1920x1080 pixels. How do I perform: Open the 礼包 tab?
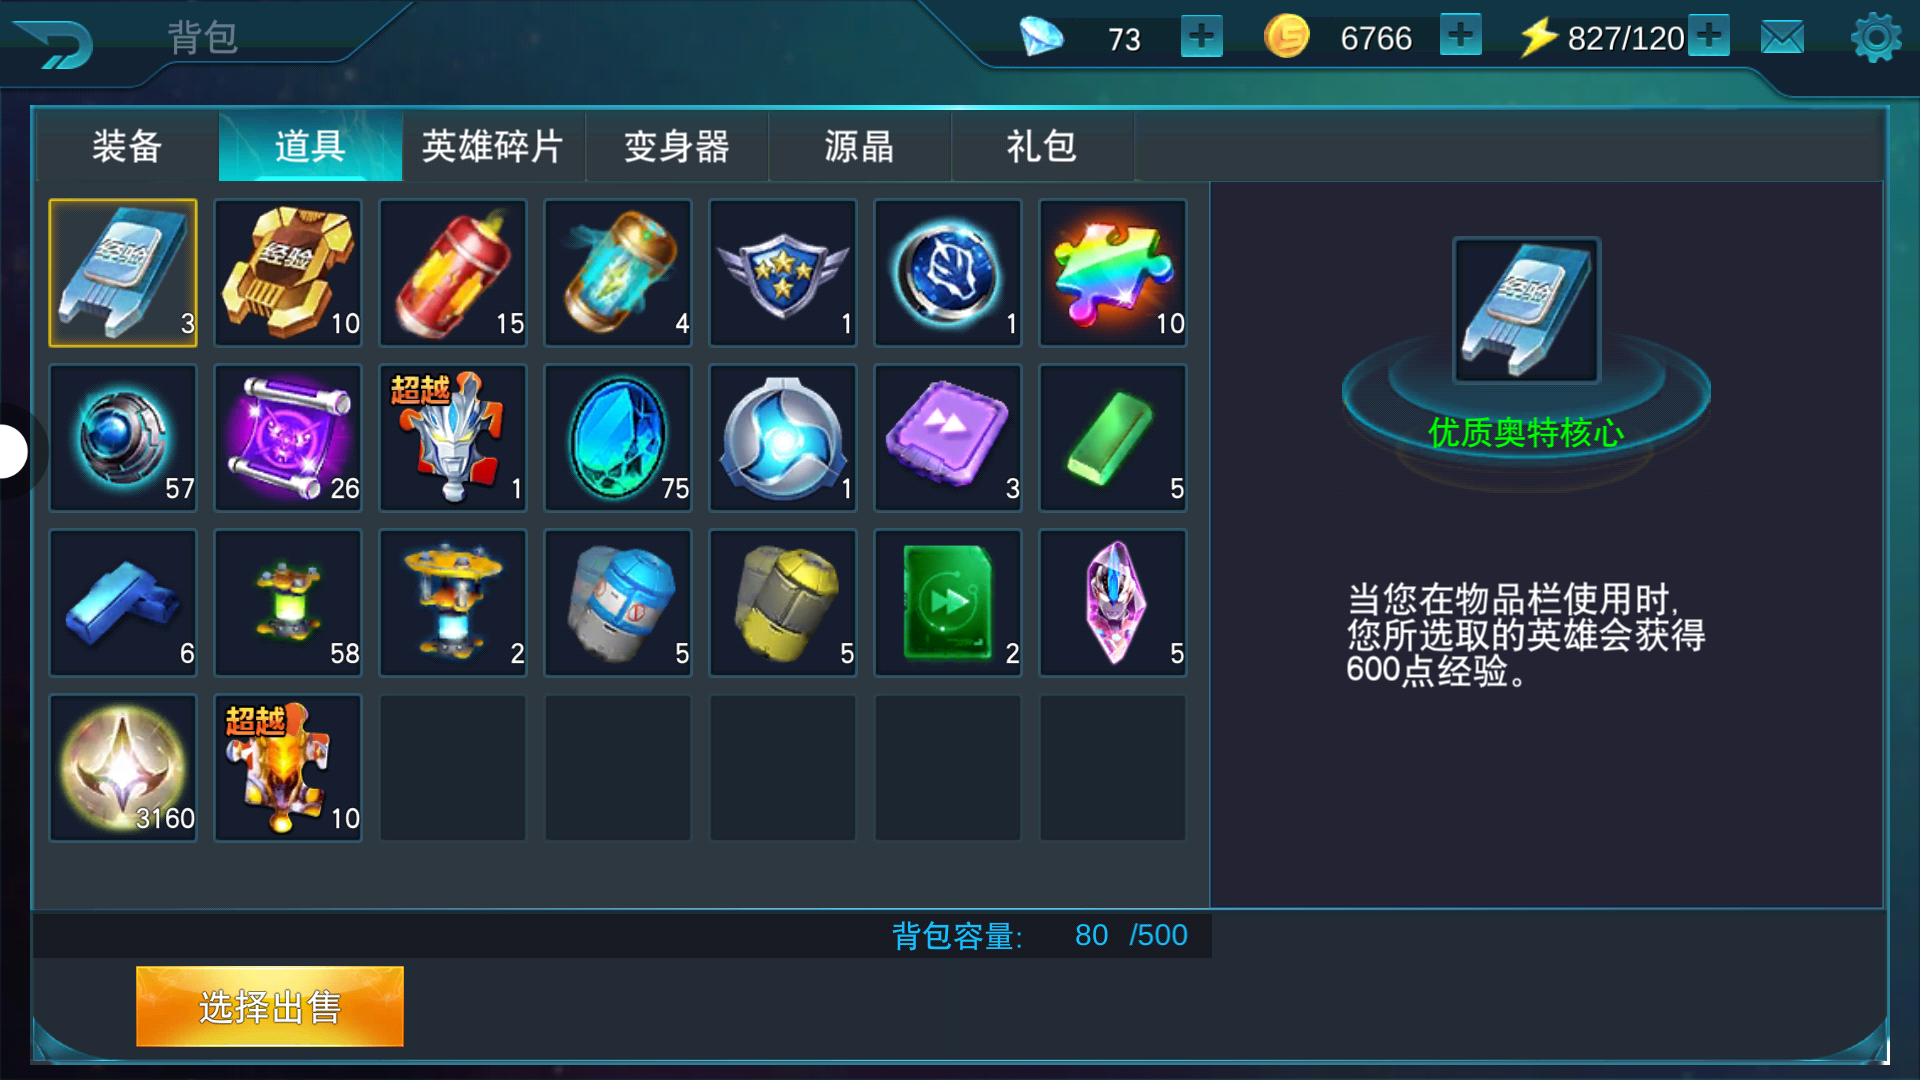[1042, 146]
